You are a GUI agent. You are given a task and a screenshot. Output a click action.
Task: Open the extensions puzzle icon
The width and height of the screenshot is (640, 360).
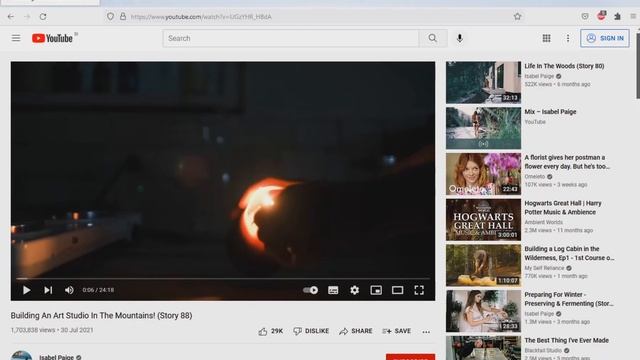pyautogui.click(x=617, y=16)
